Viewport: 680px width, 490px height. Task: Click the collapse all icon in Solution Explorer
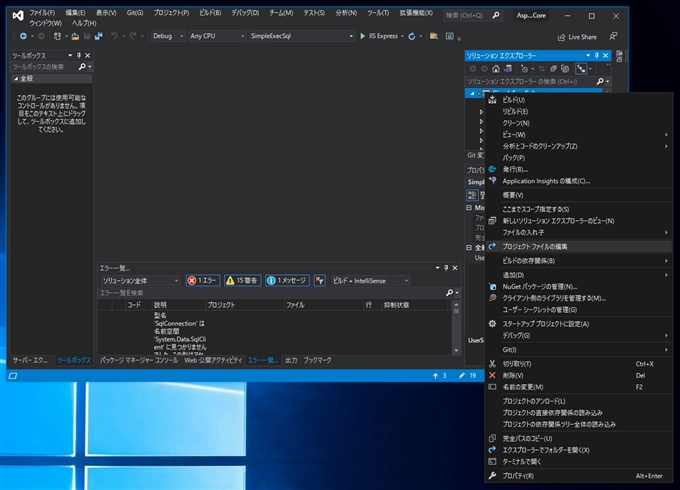(553, 69)
